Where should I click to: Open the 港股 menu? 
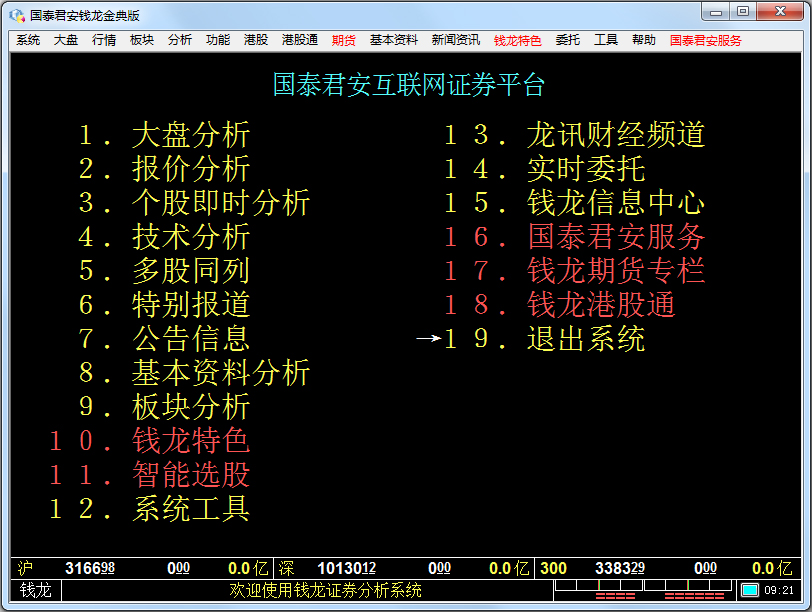[x=256, y=40]
